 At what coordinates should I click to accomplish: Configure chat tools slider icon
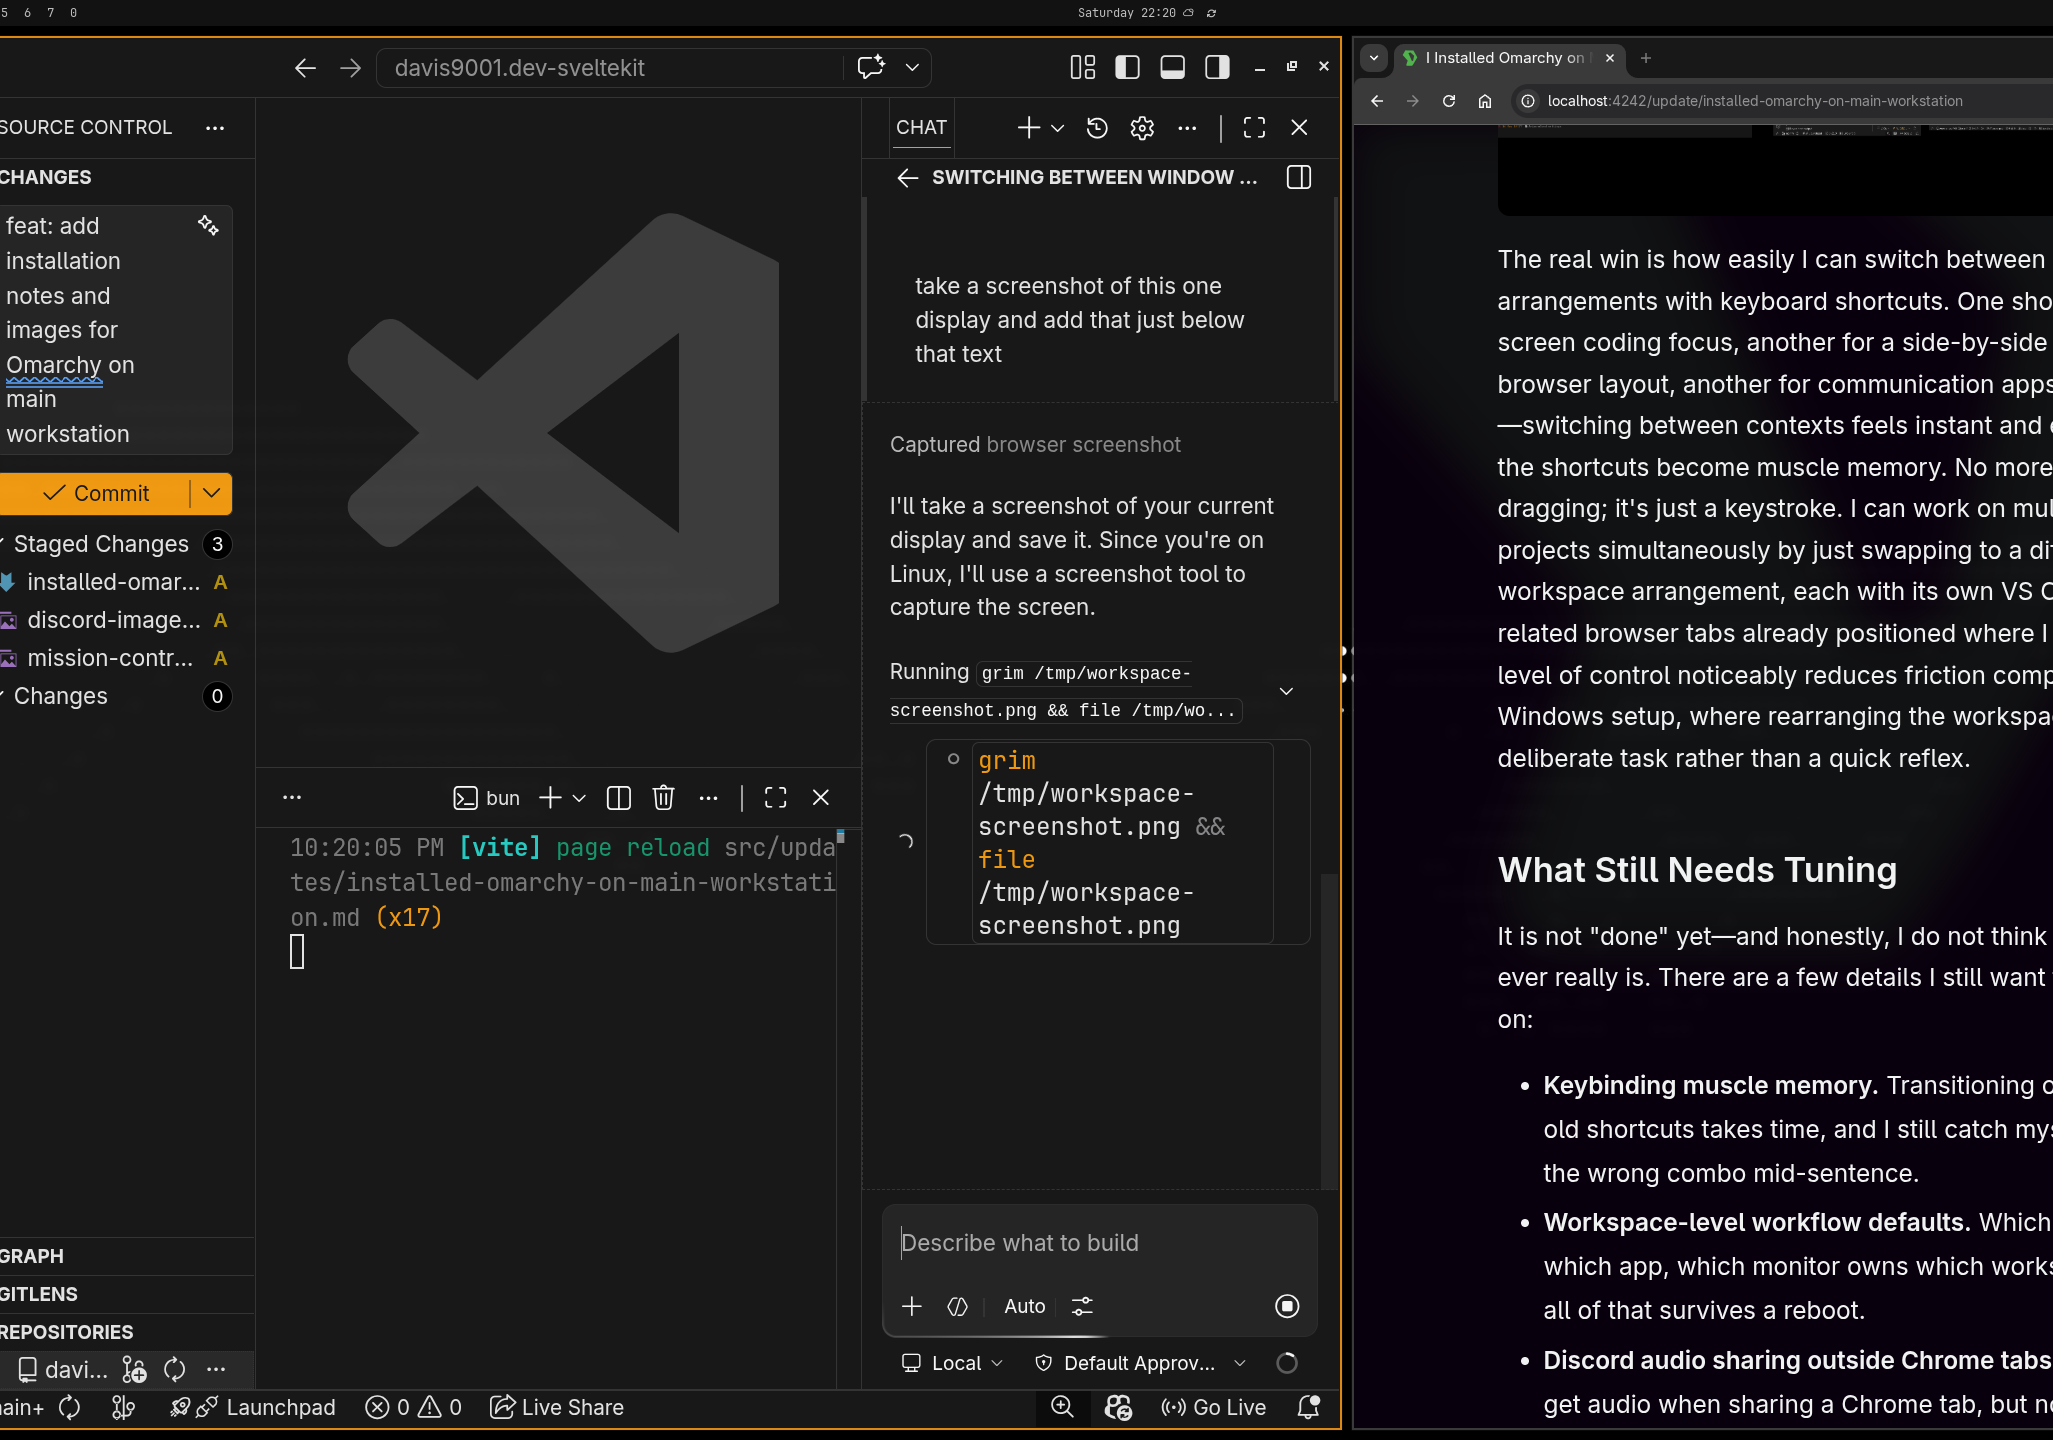tap(1082, 1306)
